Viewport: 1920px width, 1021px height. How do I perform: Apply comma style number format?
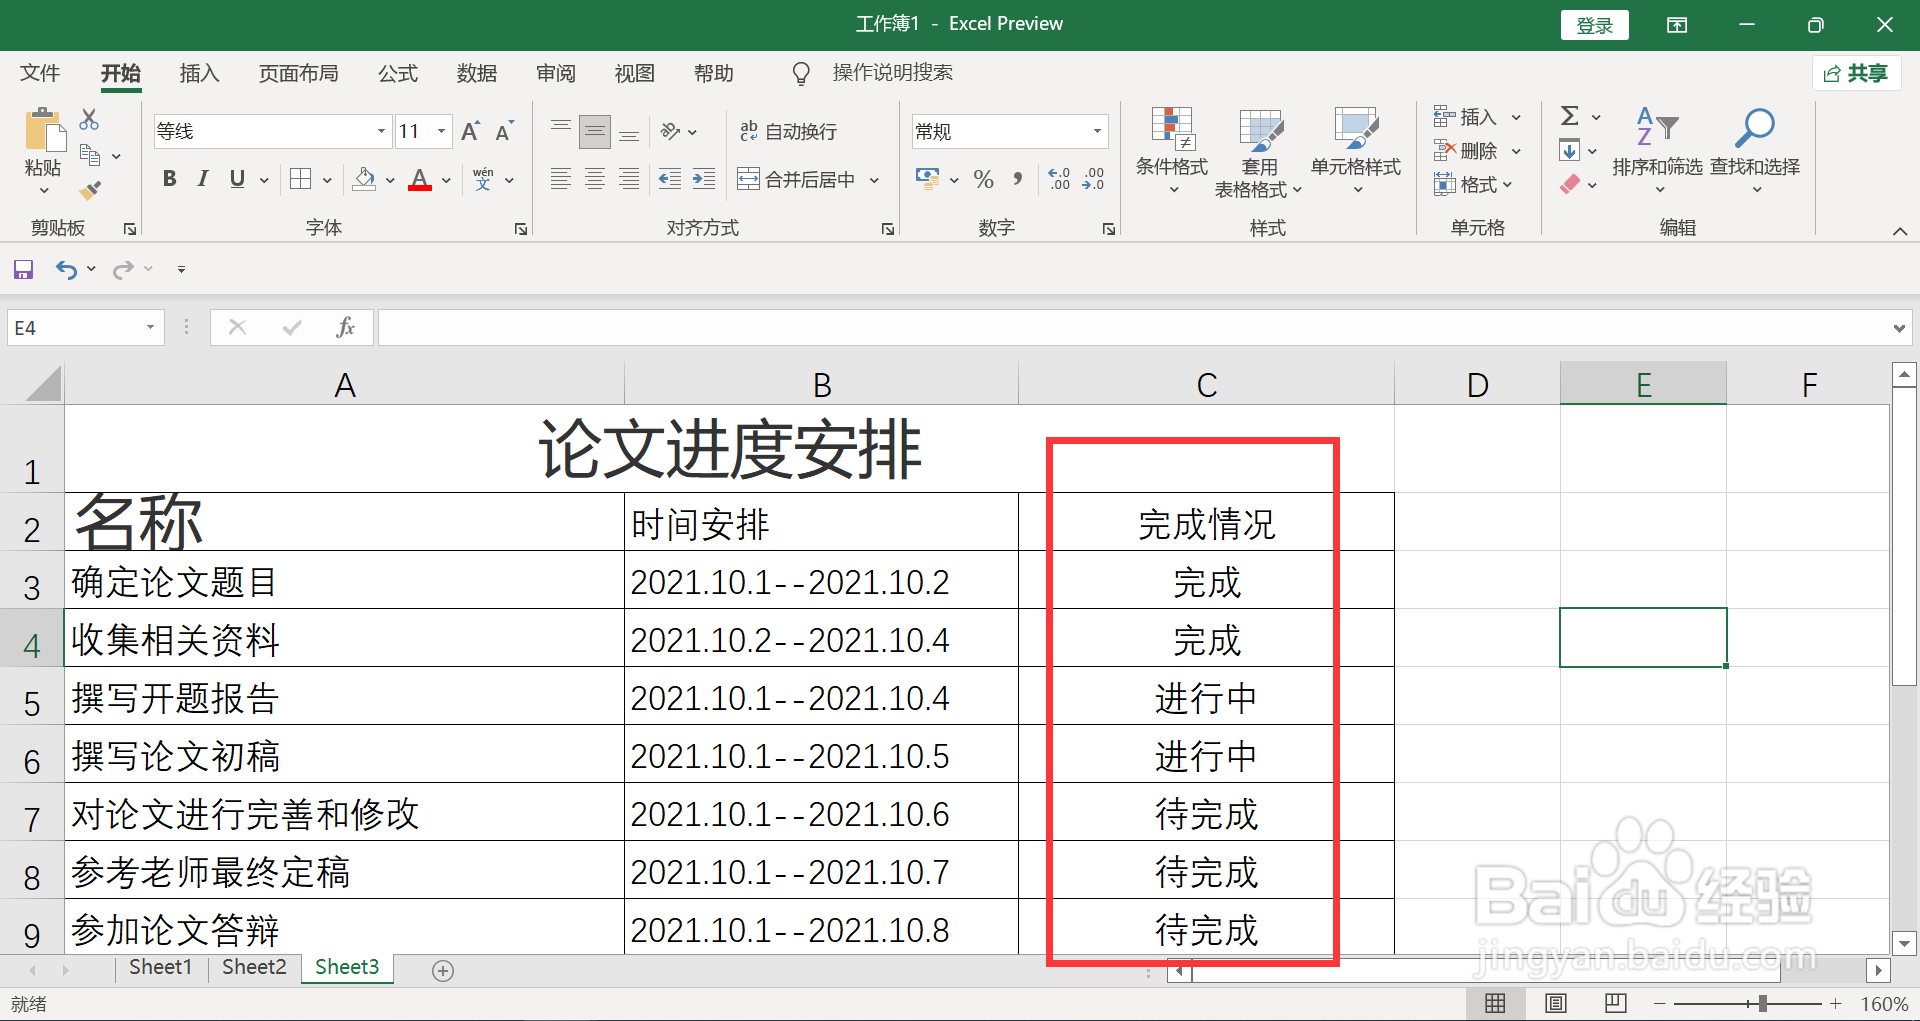pos(1018,179)
